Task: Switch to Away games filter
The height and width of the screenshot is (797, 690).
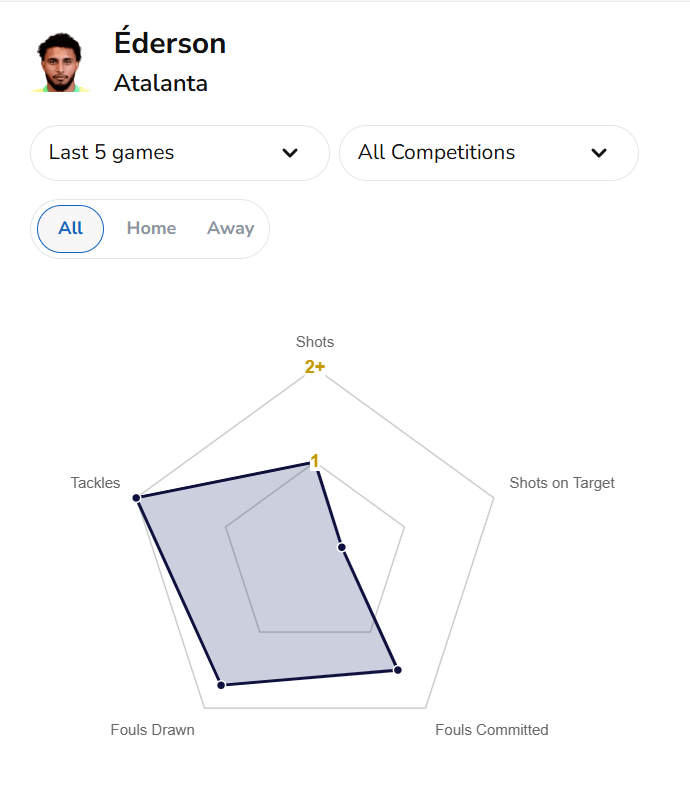Action: coord(230,228)
